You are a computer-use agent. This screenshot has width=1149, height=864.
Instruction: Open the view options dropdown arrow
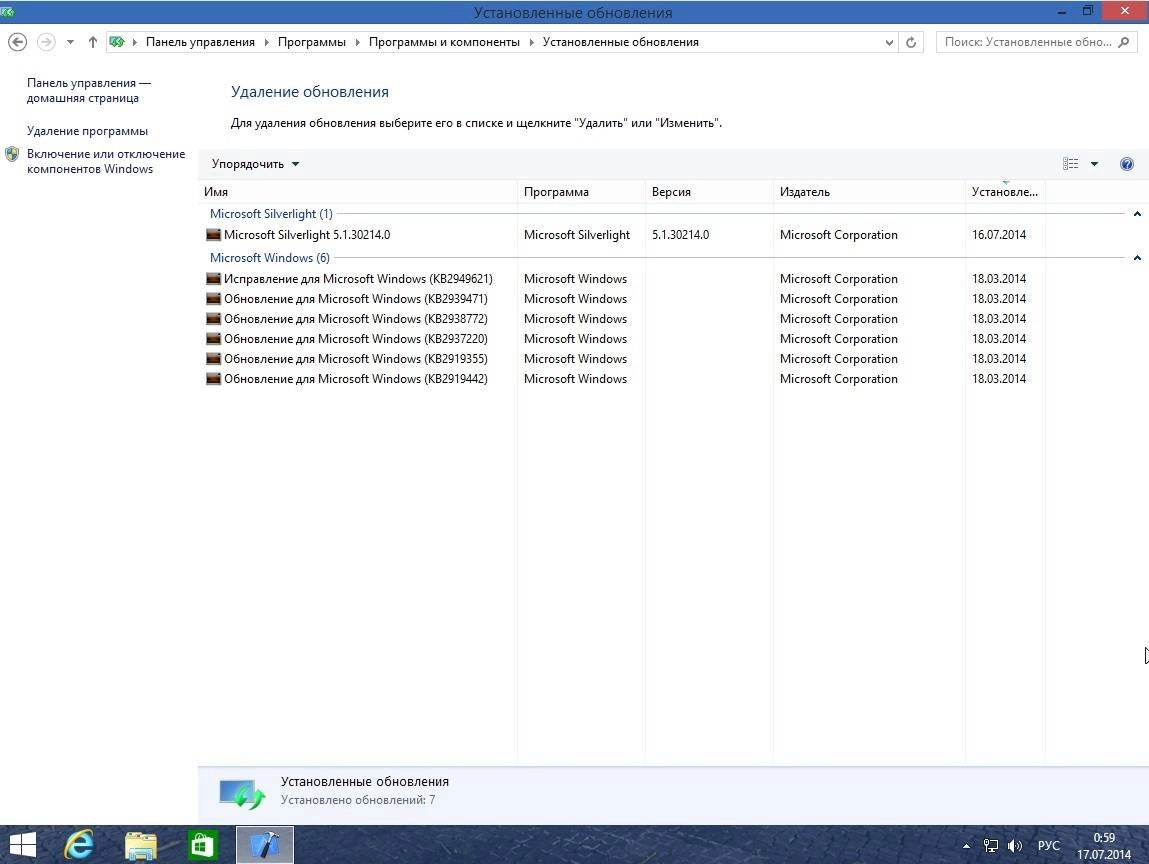[1094, 164]
